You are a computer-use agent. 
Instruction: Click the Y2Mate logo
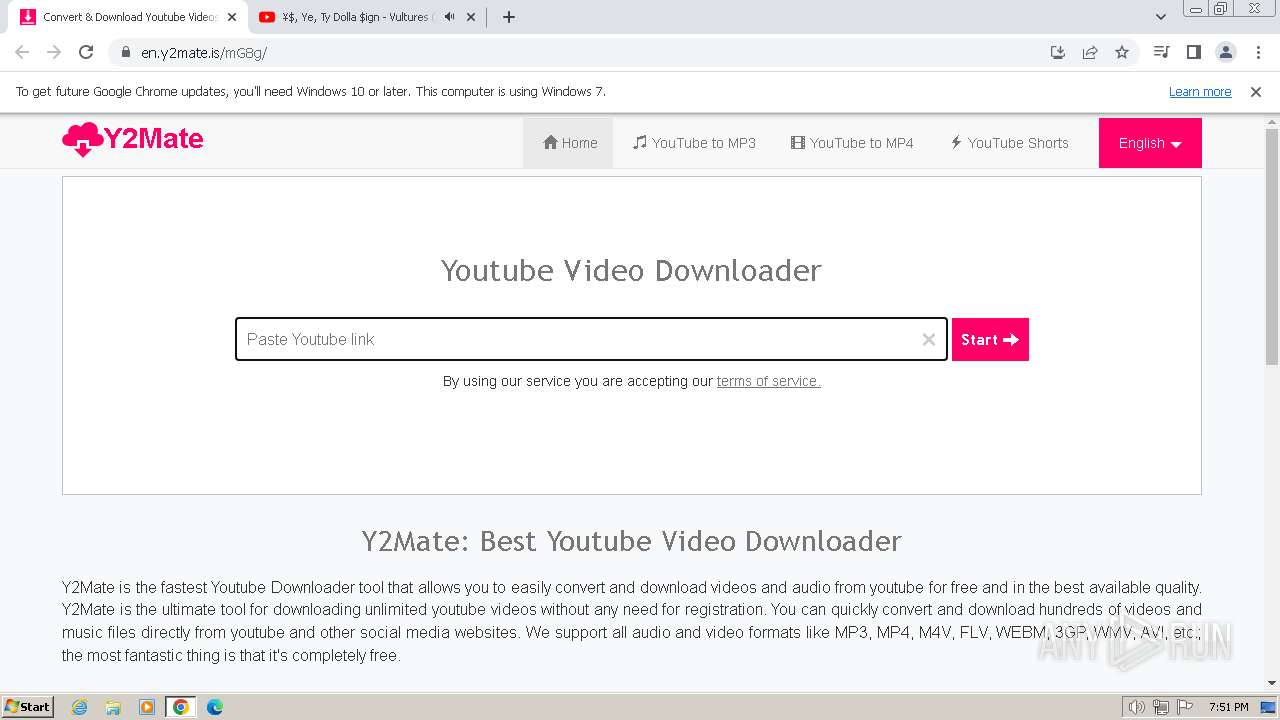(x=133, y=139)
